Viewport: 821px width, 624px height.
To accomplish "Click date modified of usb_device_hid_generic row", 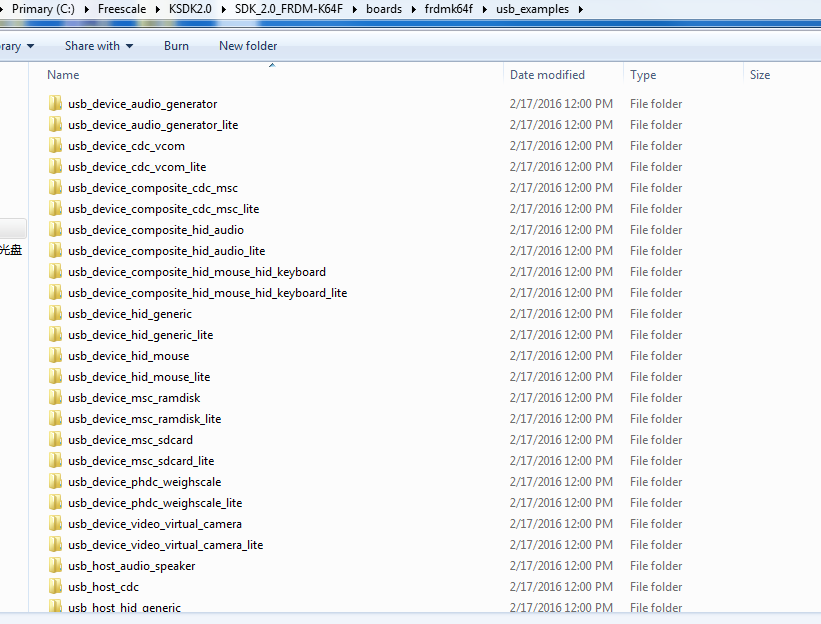I will coord(561,314).
